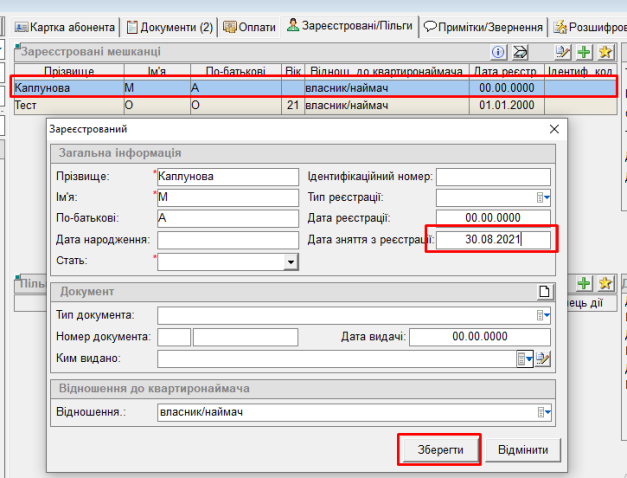Screen dimensions: 627x478
Task: Click the scanner icon in the residents toolbar
Action: pos(520,51)
